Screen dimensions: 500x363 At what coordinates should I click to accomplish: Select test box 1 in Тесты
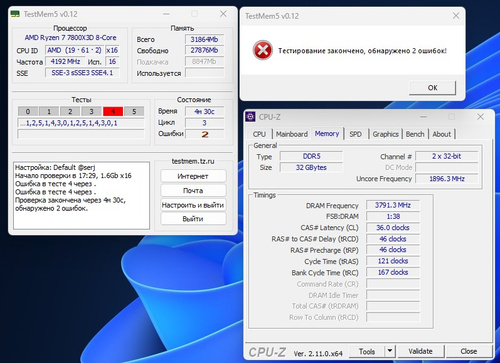(49, 111)
